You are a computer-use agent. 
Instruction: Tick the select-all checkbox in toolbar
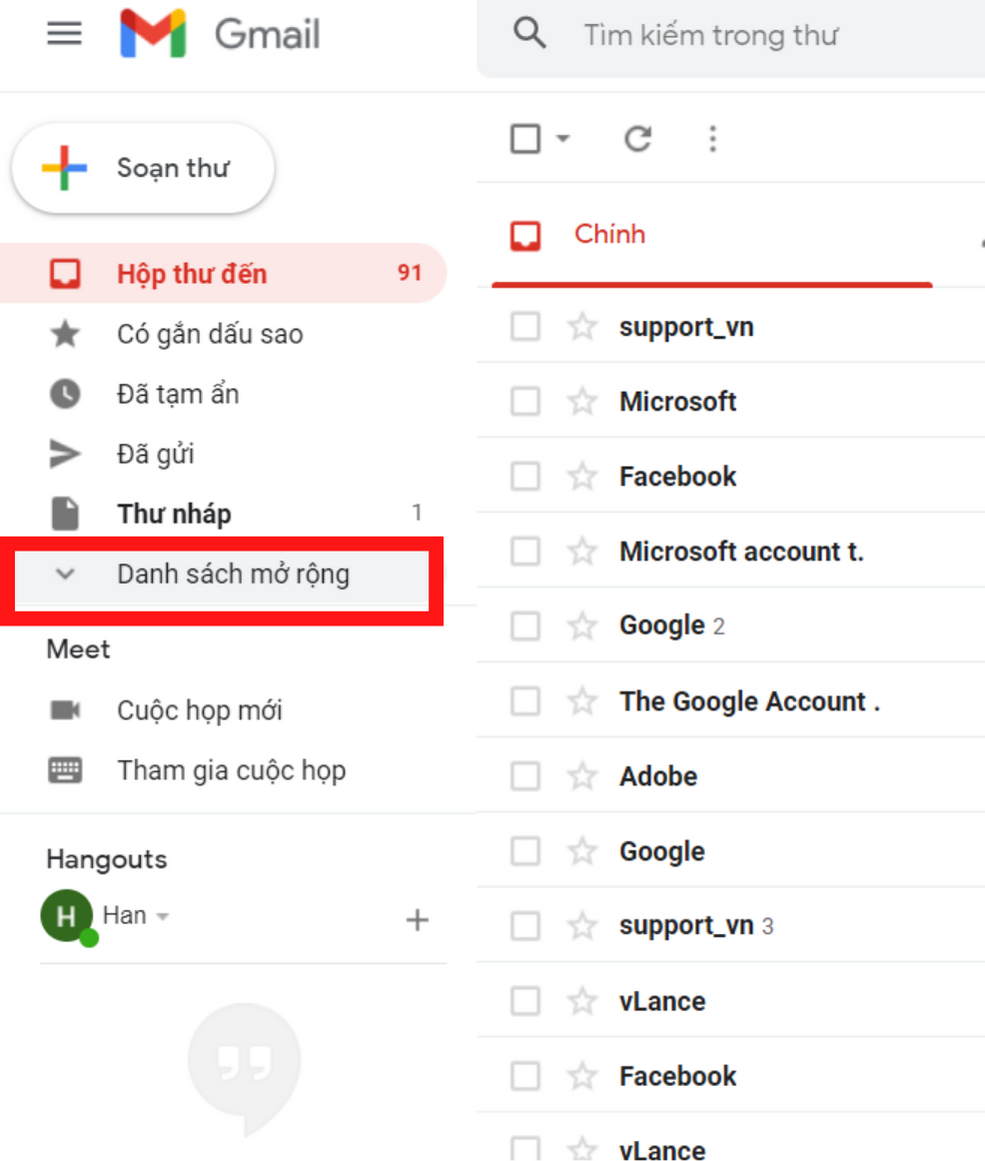(526, 138)
